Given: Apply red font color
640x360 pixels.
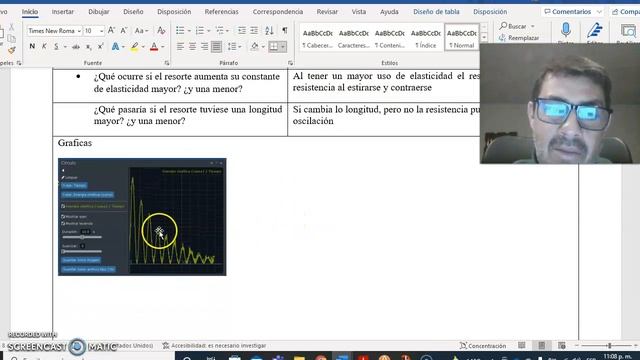Looking at the screenshot, I should (x=154, y=47).
